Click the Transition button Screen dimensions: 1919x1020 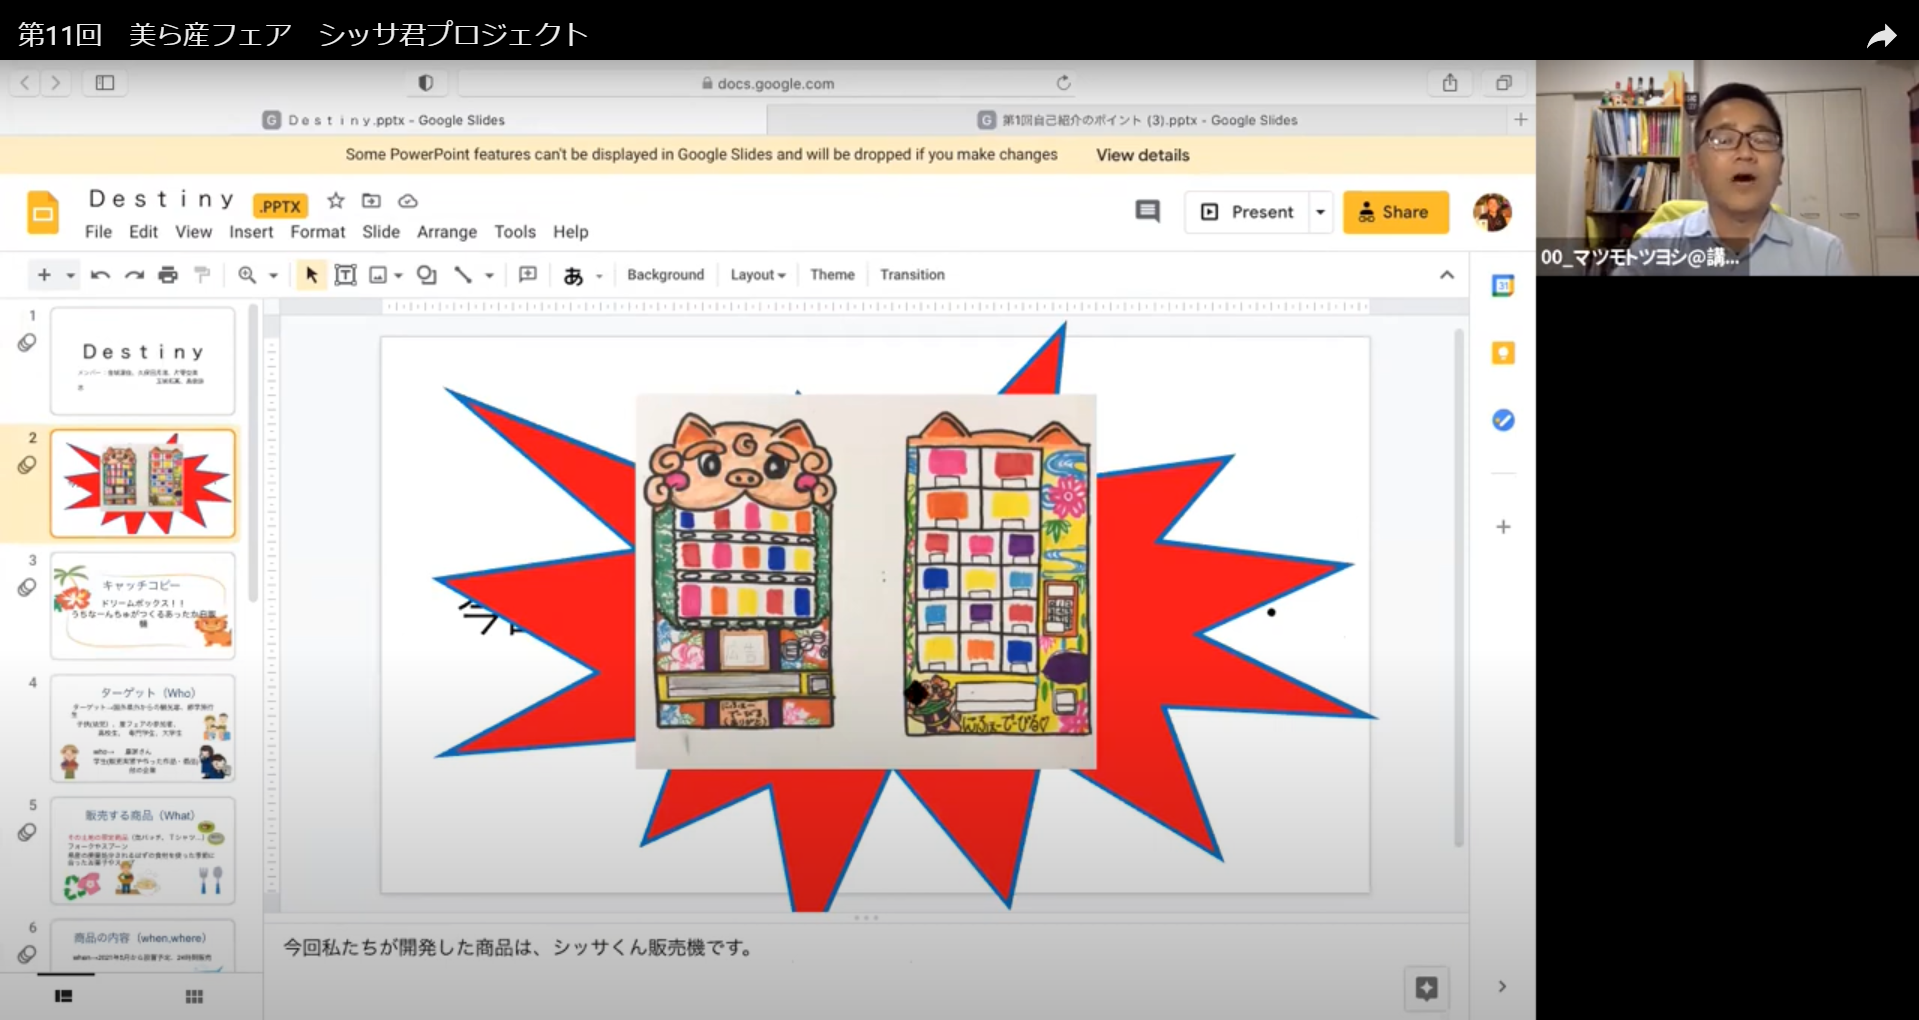click(x=912, y=275)
